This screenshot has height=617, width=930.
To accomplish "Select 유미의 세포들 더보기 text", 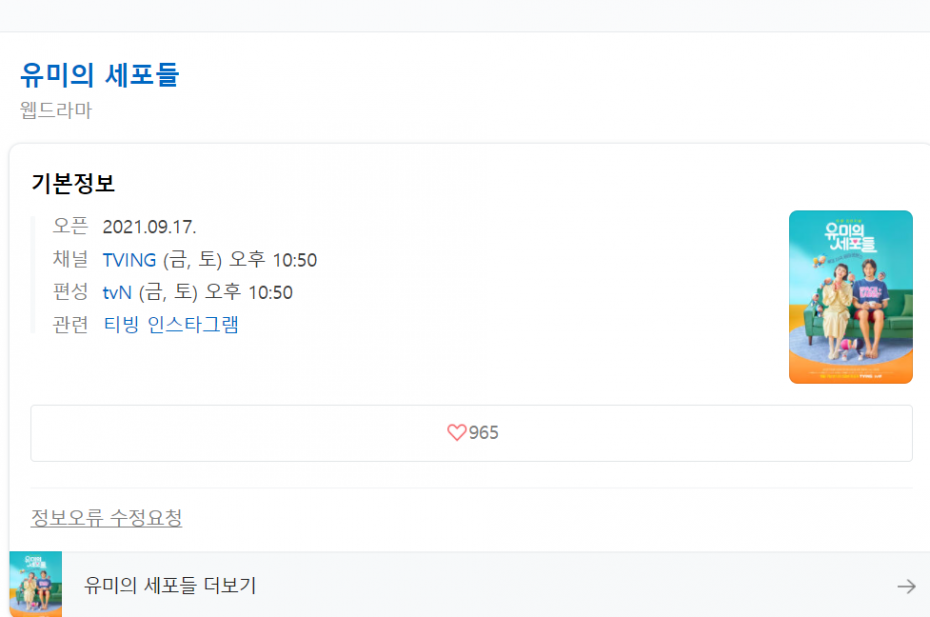I will (x=170, y=586).
